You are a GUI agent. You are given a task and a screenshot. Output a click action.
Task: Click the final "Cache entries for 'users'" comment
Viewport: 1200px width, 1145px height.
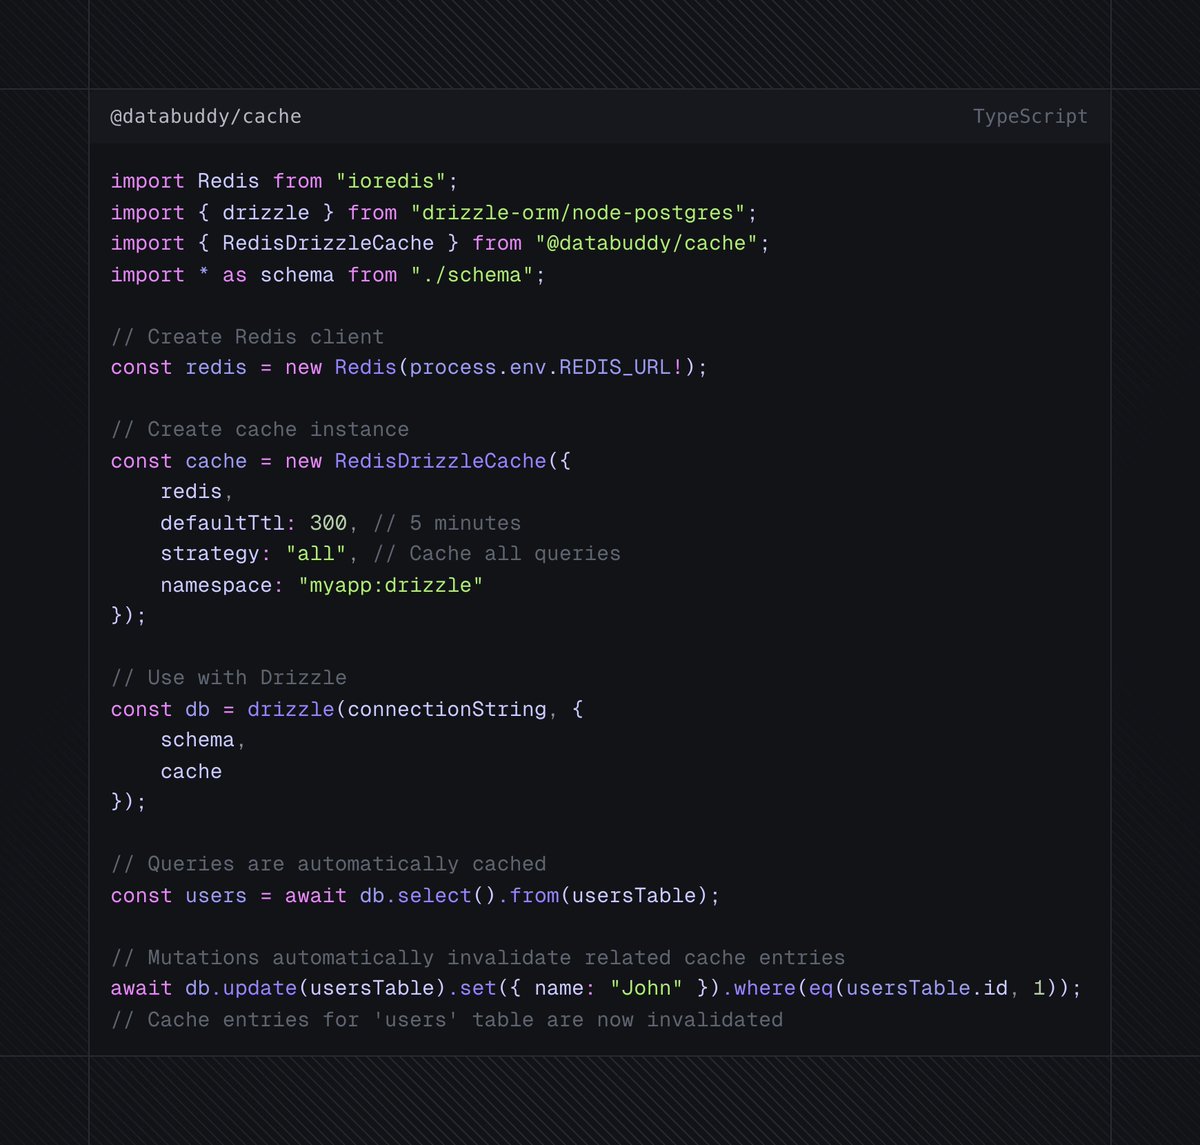(x=447, y=1019)
